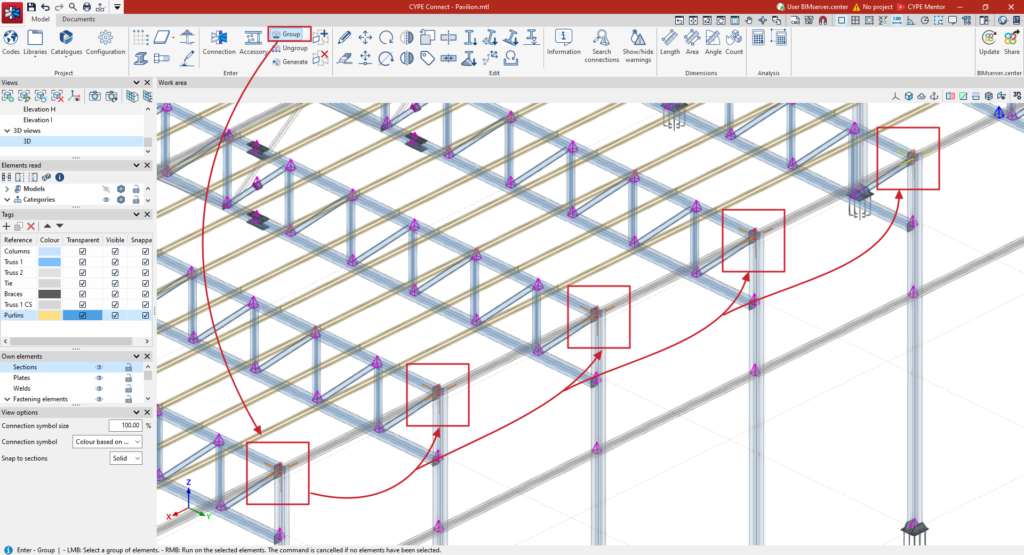1024x555 pixels.
Task: Collapse the View options panel chevron
Action: coord(136,413)
